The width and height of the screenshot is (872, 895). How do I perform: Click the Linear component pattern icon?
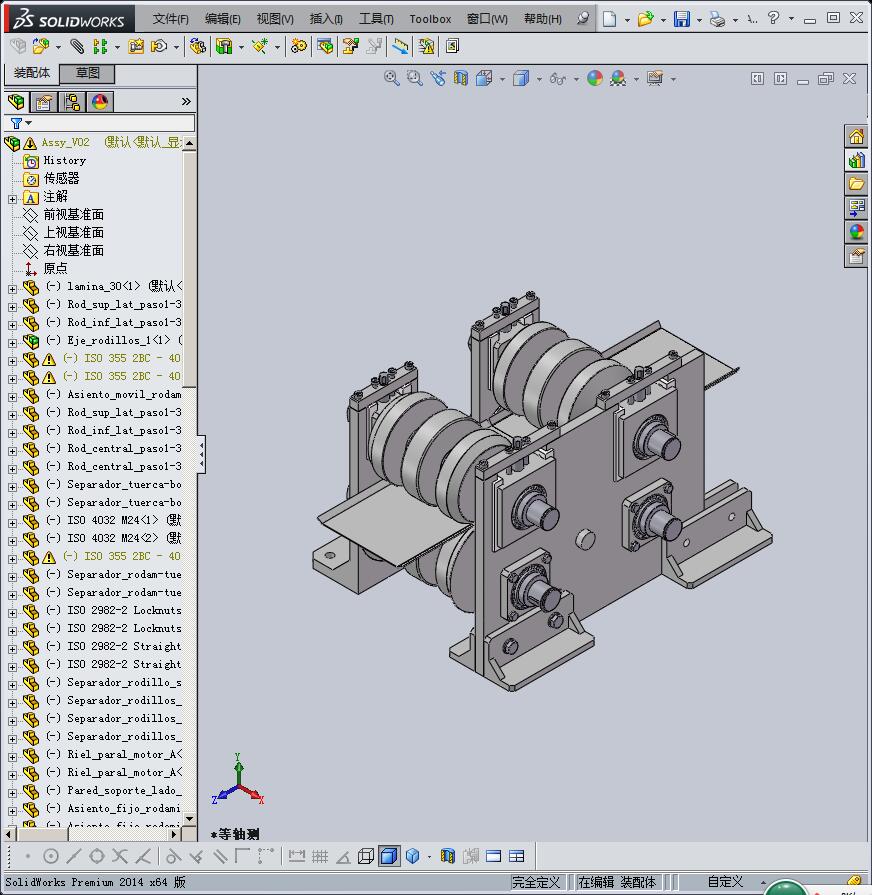click(100, 46)
